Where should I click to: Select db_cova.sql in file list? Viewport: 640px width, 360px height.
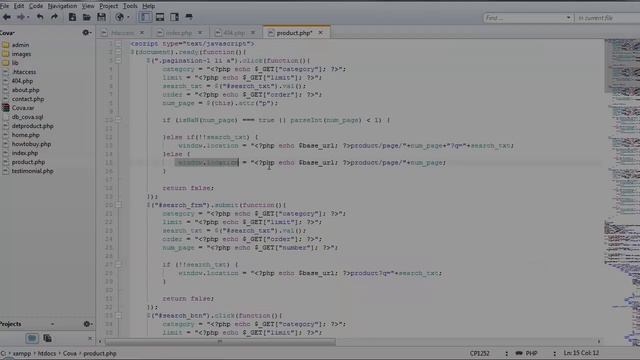[27, 117]
